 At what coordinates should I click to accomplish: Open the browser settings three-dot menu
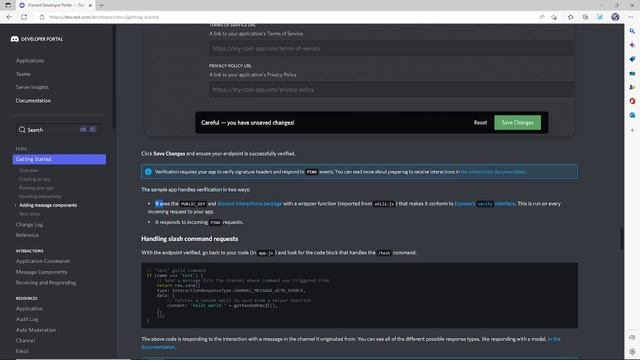coord(631,17)
